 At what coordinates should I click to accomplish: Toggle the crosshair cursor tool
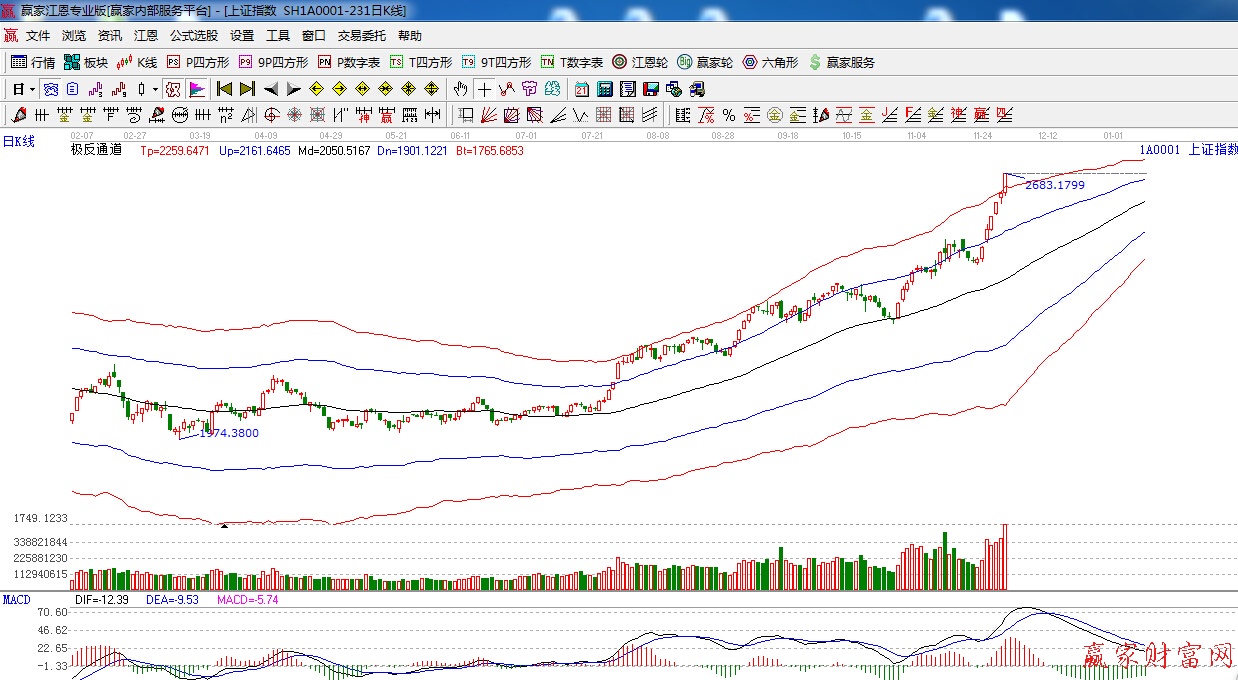coord(484,89)
